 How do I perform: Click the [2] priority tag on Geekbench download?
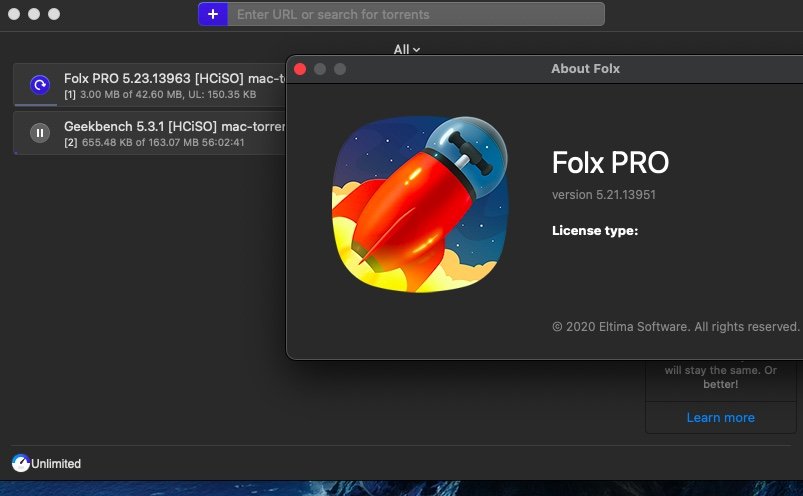click(x=71, y=143)
